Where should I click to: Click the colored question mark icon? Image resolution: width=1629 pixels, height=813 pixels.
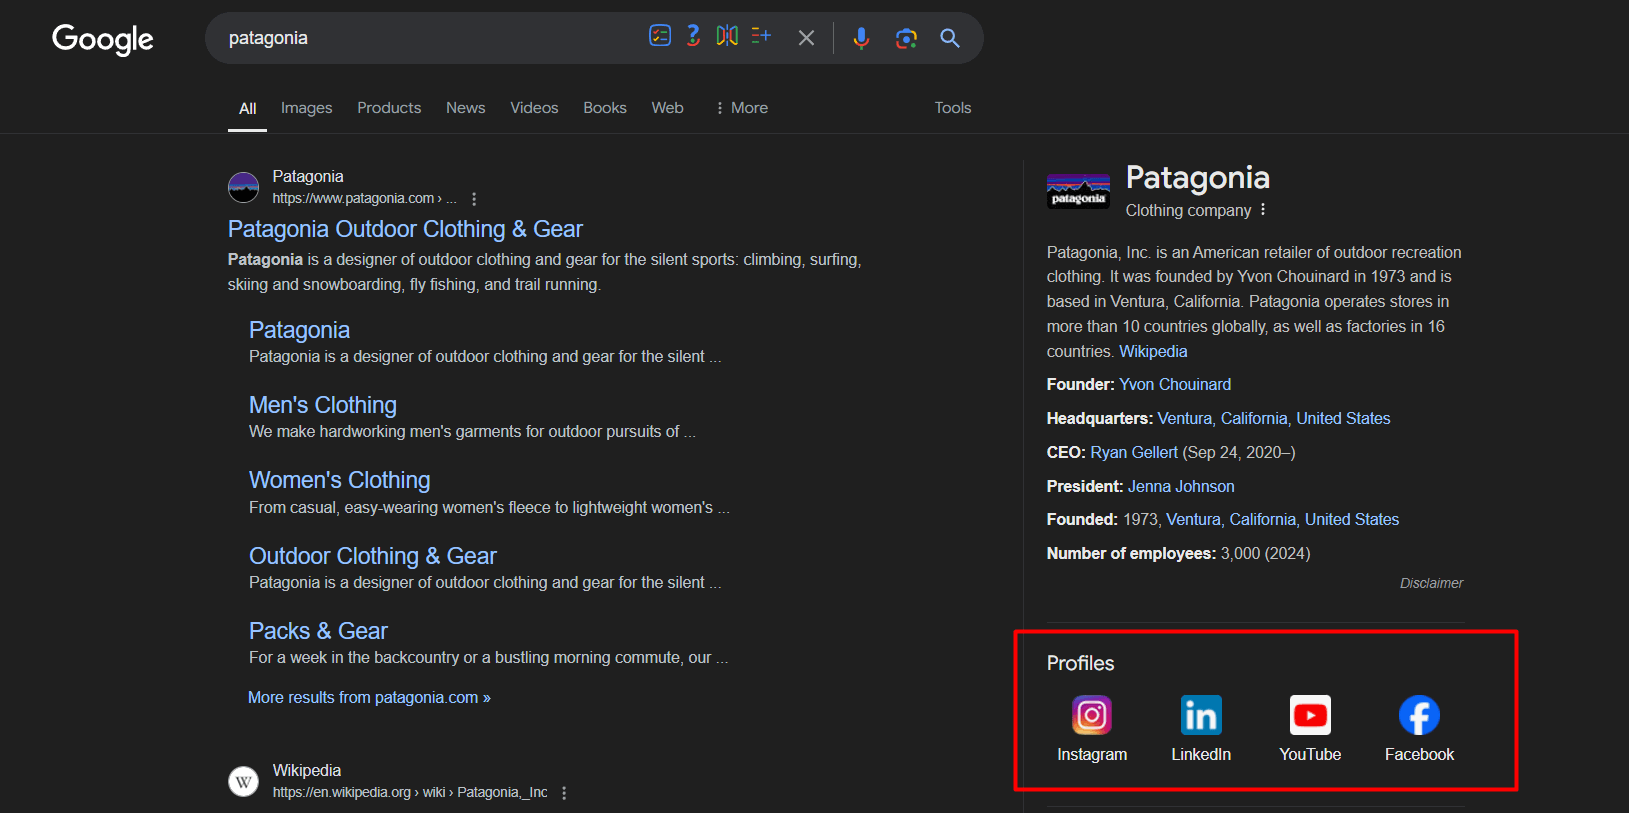click(x=693, y=36)
